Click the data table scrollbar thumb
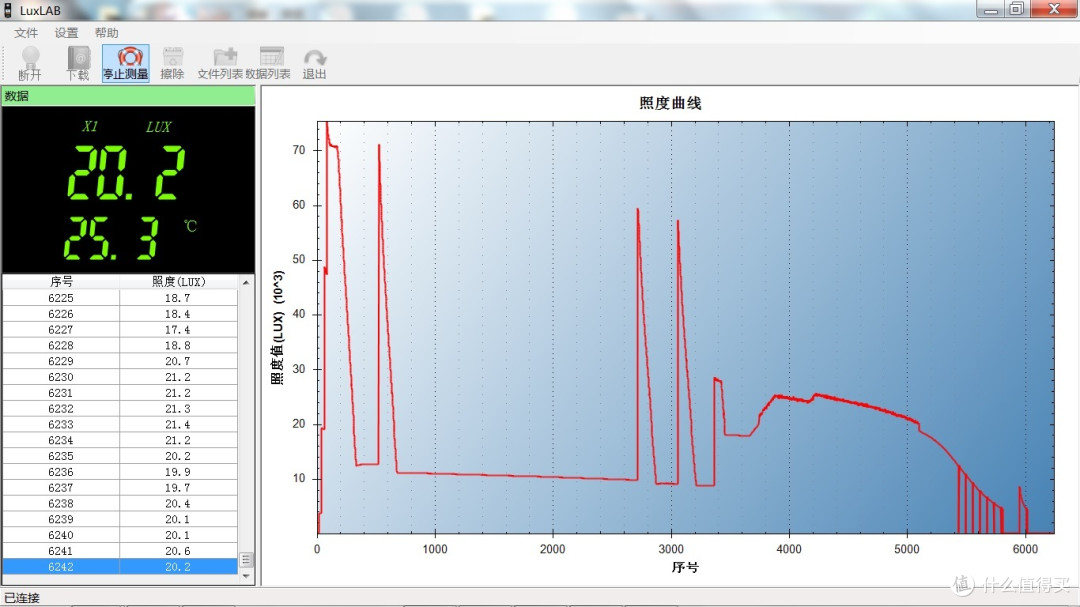 [246, 559]
